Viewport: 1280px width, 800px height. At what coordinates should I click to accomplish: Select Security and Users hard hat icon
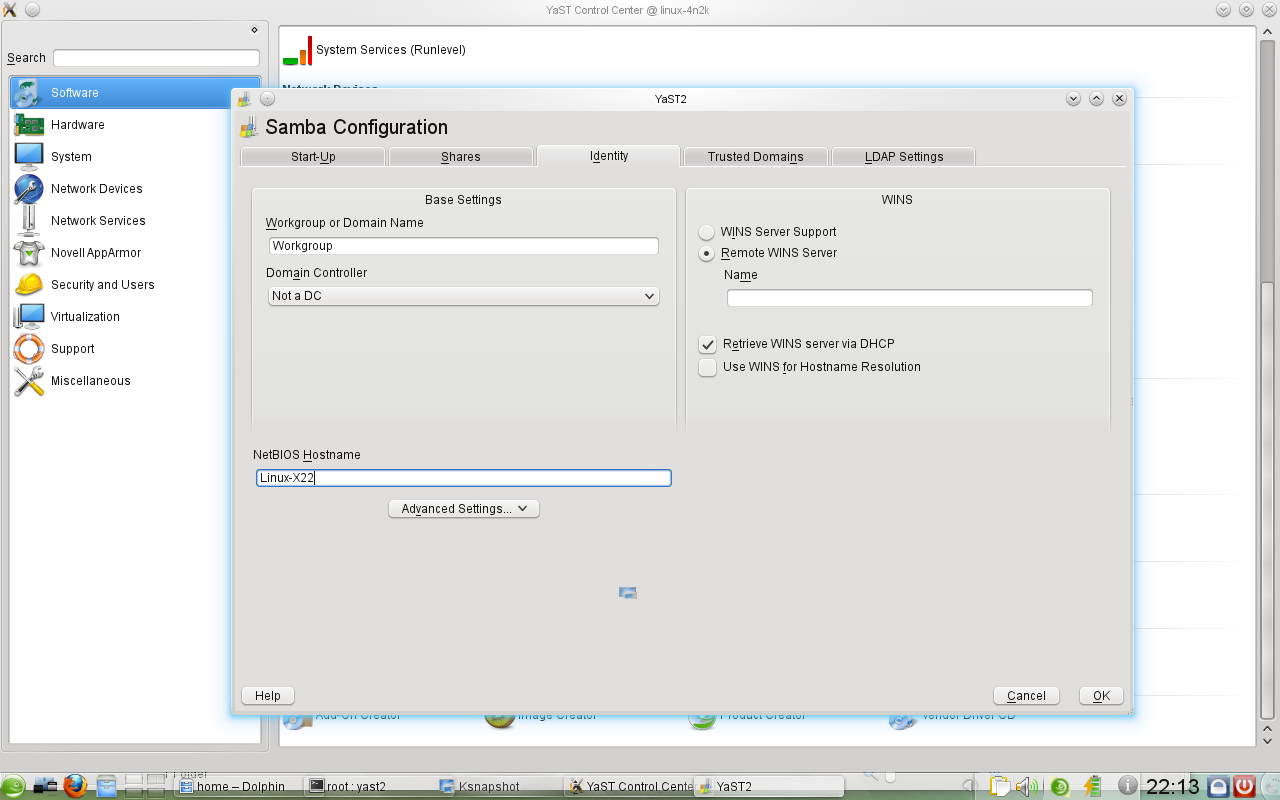tap(28, 285)
